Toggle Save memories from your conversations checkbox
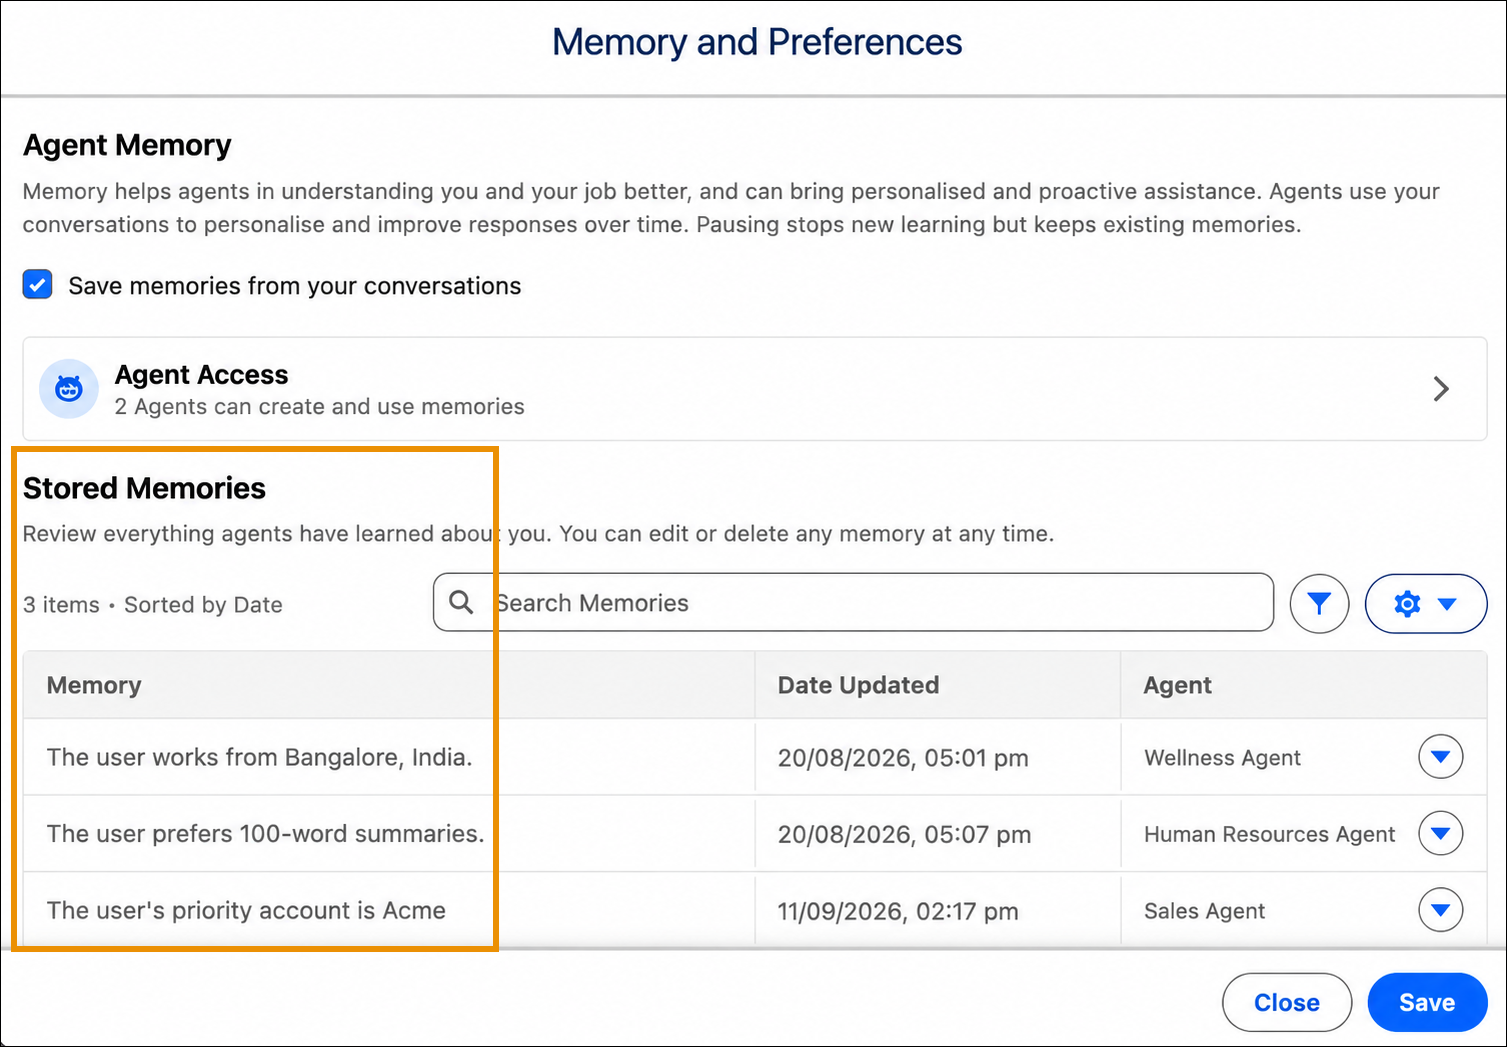The image size is (1507, 1047). pos(38,285)
